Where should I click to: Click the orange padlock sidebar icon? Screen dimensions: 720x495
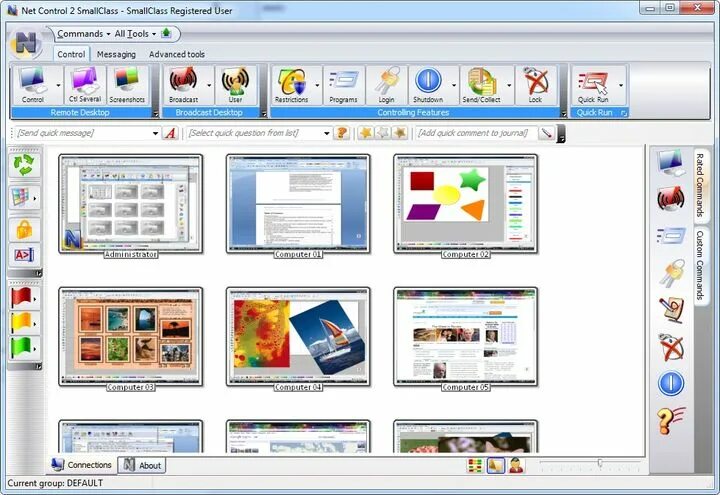click(x=24, y=230)
